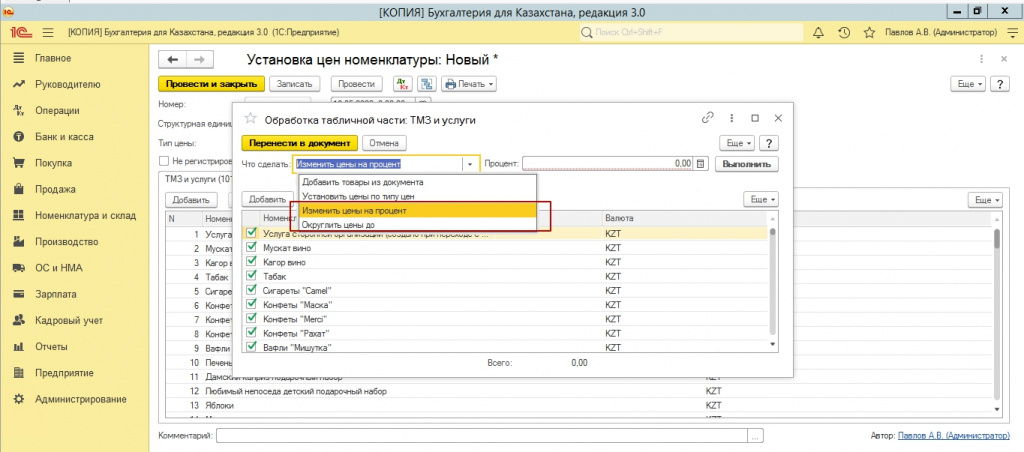Focus the search field Поиск Ctrl+Shift+F
Viewport: 1024px width, 452px height.
tap(692, 33)
